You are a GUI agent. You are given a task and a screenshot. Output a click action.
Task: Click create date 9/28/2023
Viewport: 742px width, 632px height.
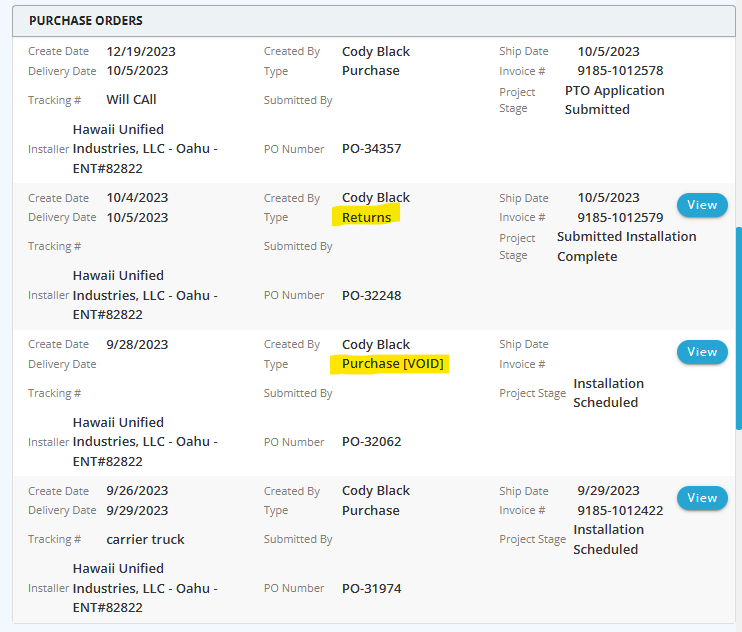(x=137, y=344)
